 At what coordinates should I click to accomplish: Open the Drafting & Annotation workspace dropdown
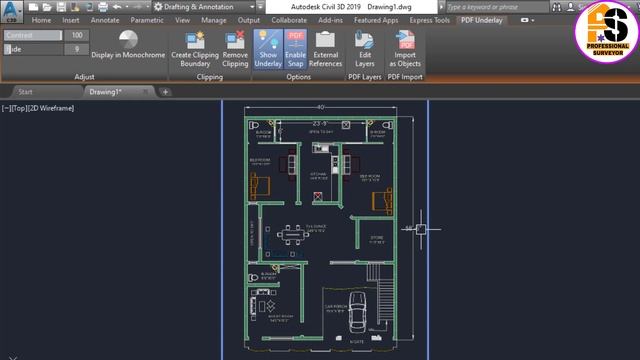point(204,7)
